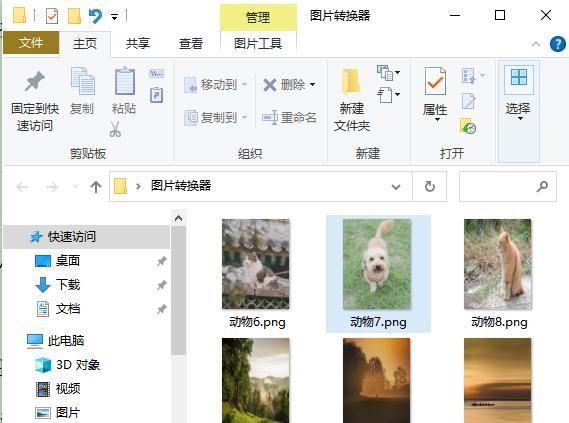
Task: Click the 删除 button
Action: [284, 85]
